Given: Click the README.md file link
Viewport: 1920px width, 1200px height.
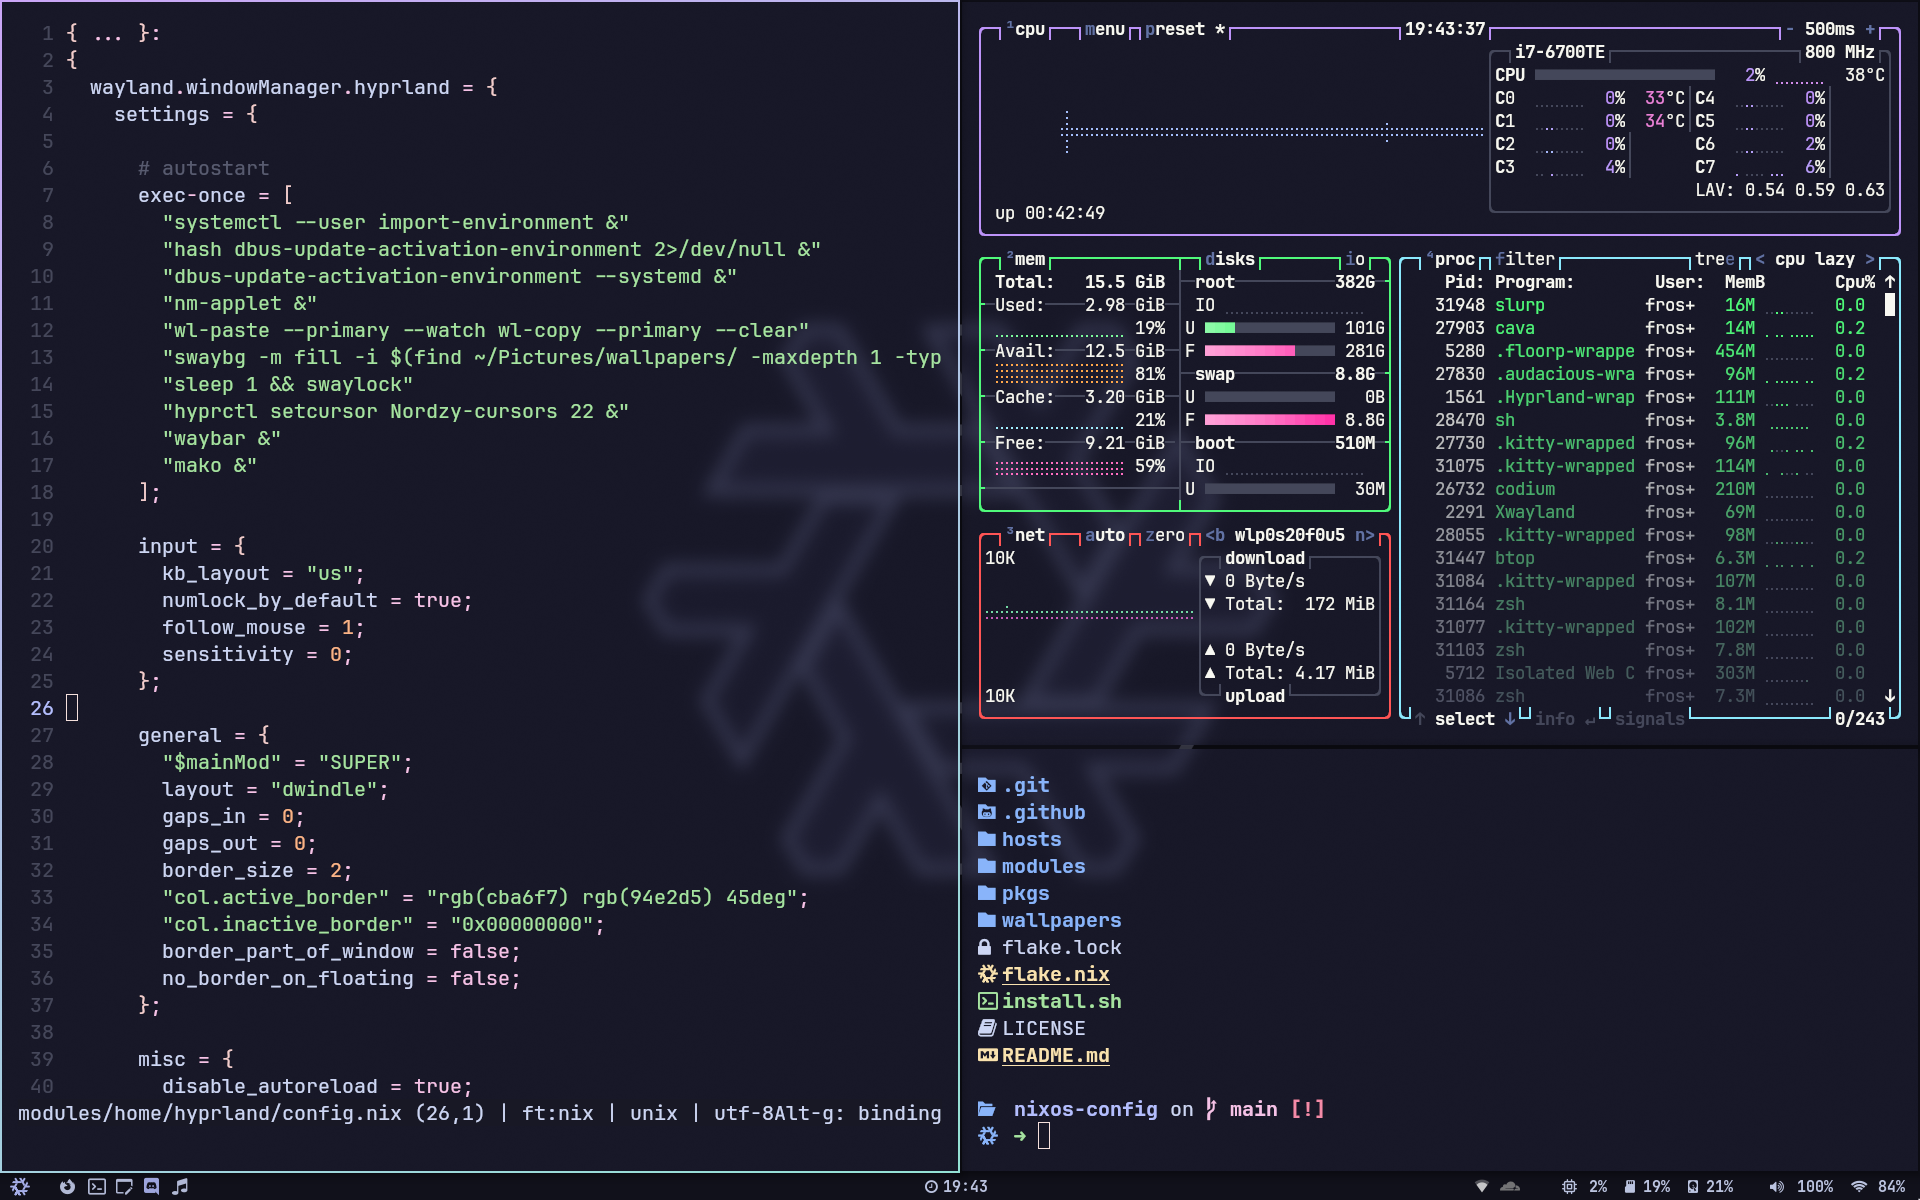Looking at the screenshot, I should 1055,1055.
